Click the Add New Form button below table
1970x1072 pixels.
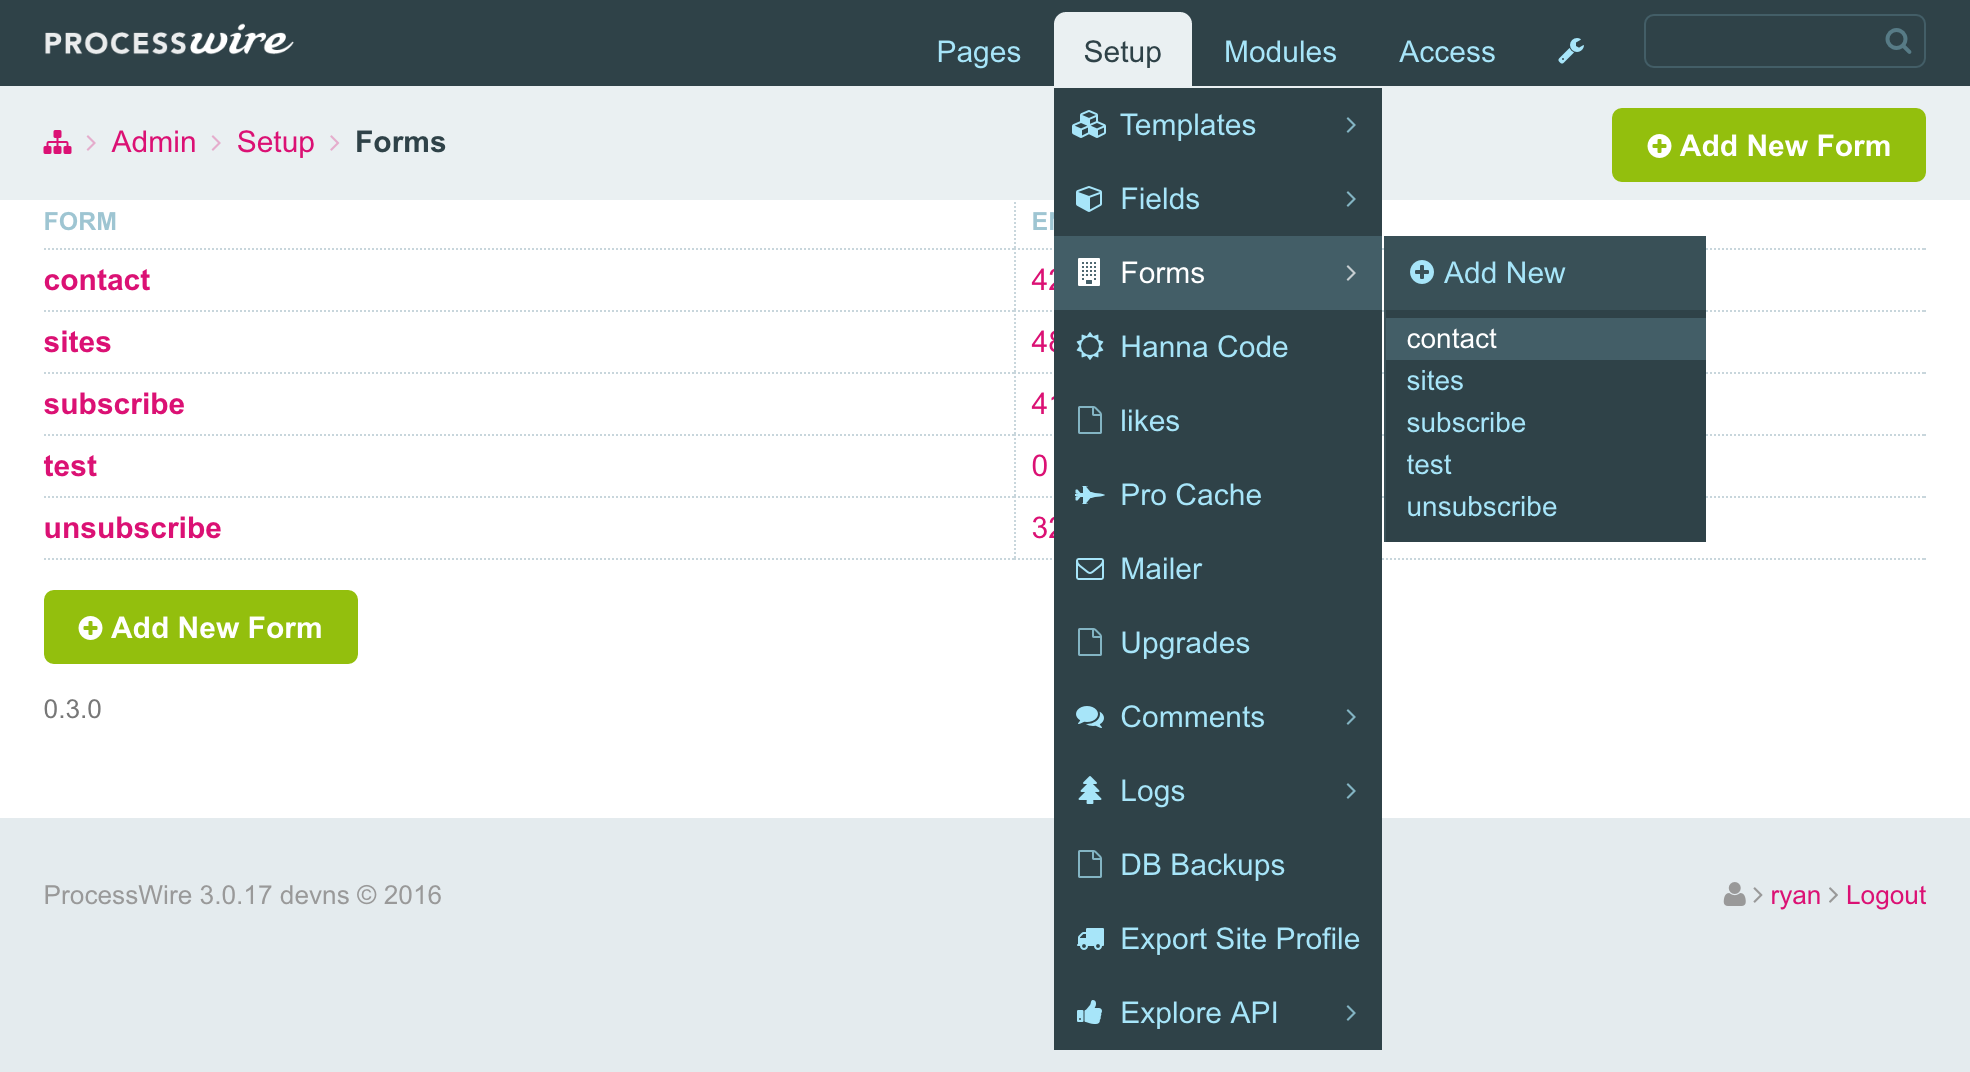[x=201, y=627]
